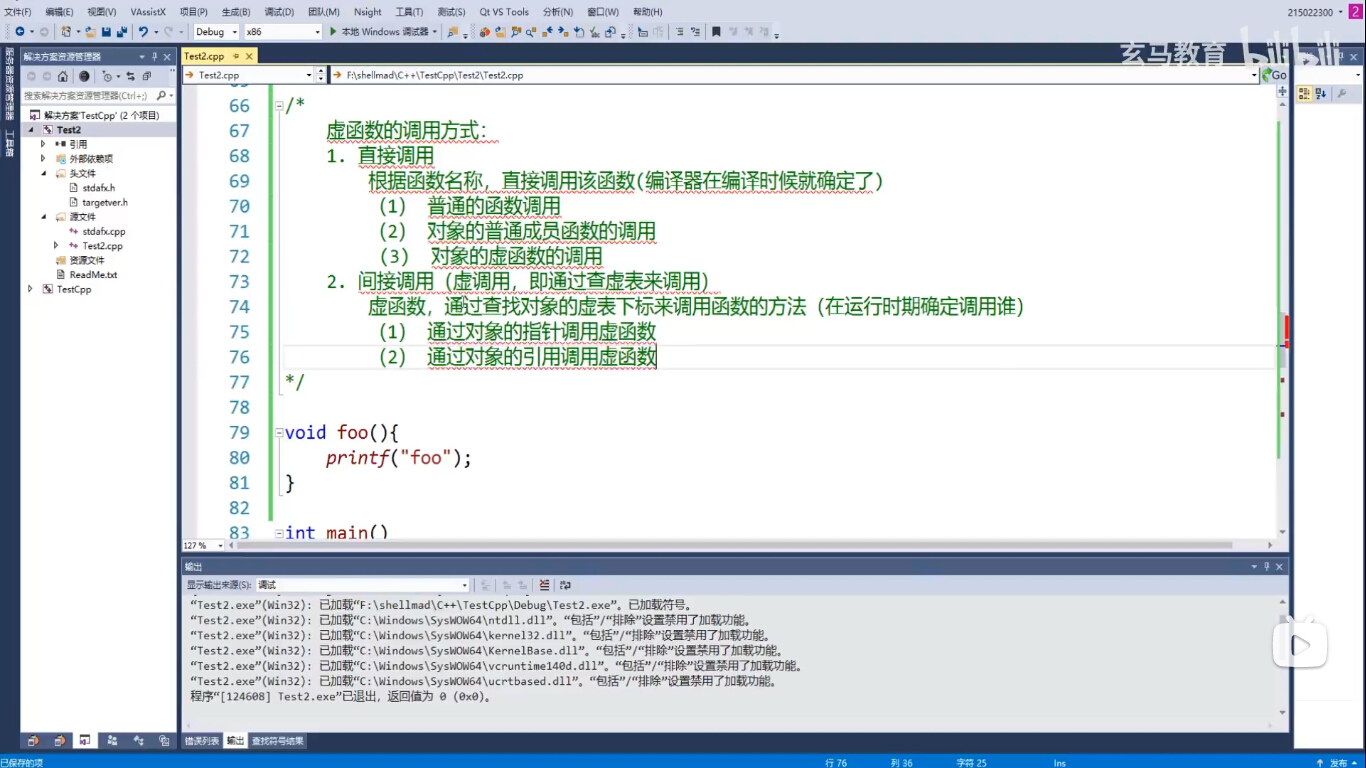Screen dimensions: 1366x768
Task: Switch to the 错误列表 tab
Action: [202, 741]
